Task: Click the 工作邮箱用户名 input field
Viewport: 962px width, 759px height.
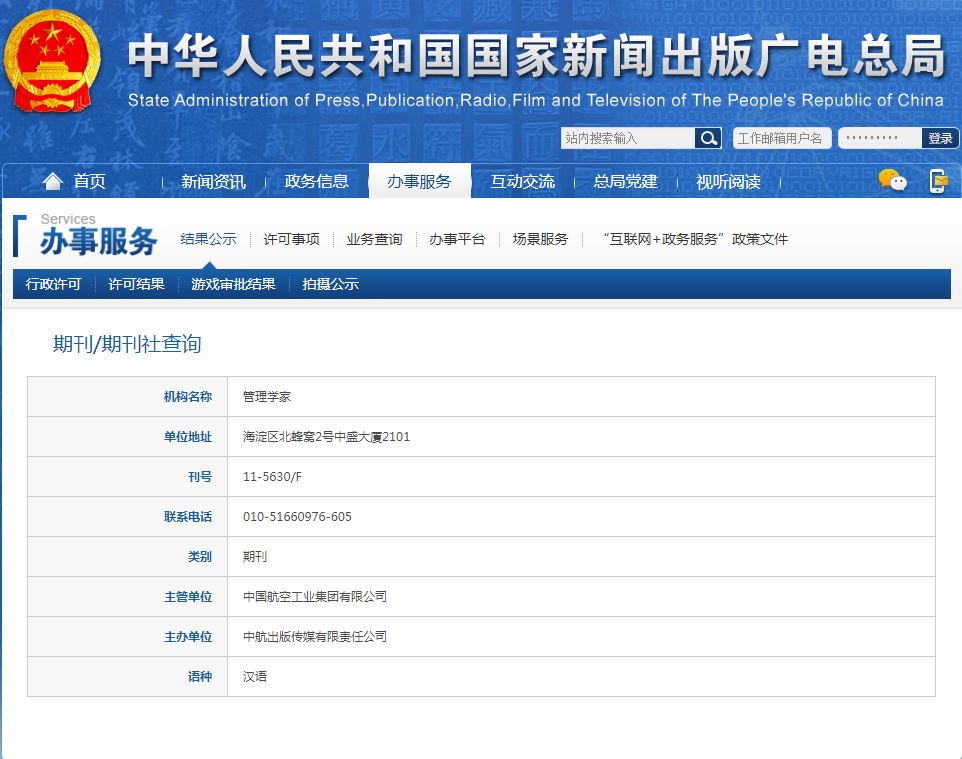Action: 782,138
